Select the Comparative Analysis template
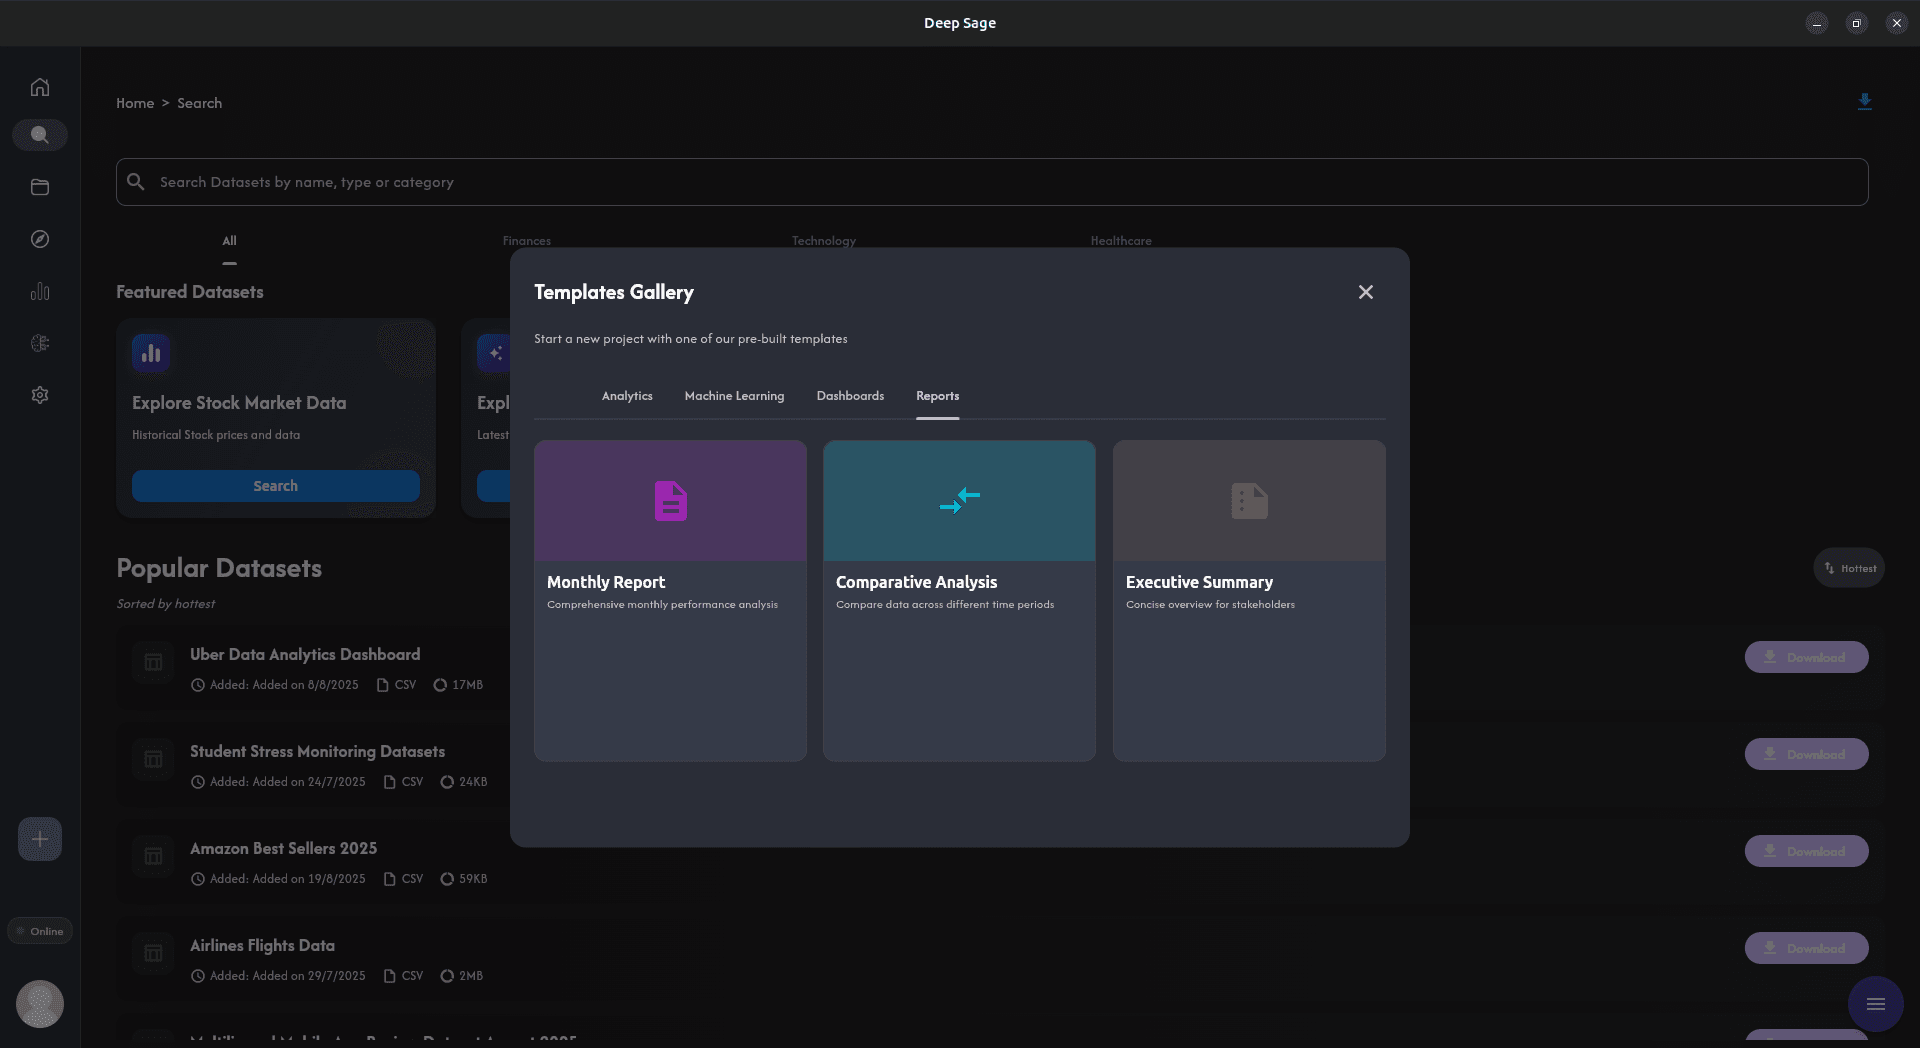Image resolution: width=1920 pixels, height=1048 pixels. coord(959,600)
